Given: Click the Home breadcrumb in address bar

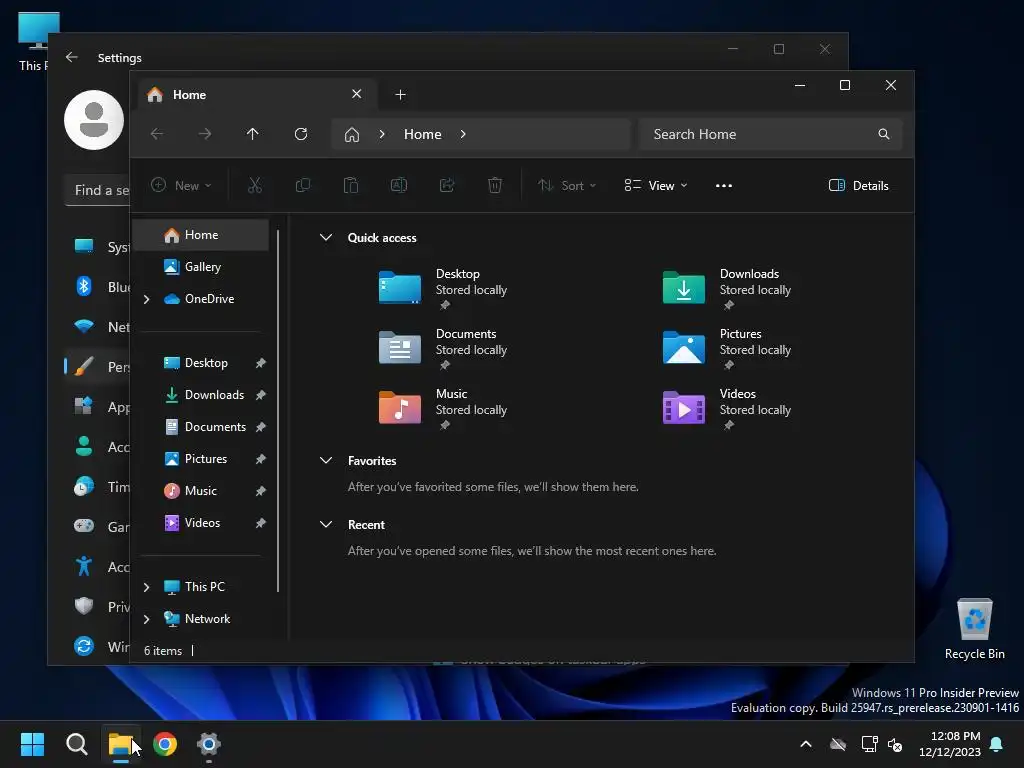Looking at the screenshot, I should tap(423, 134).
